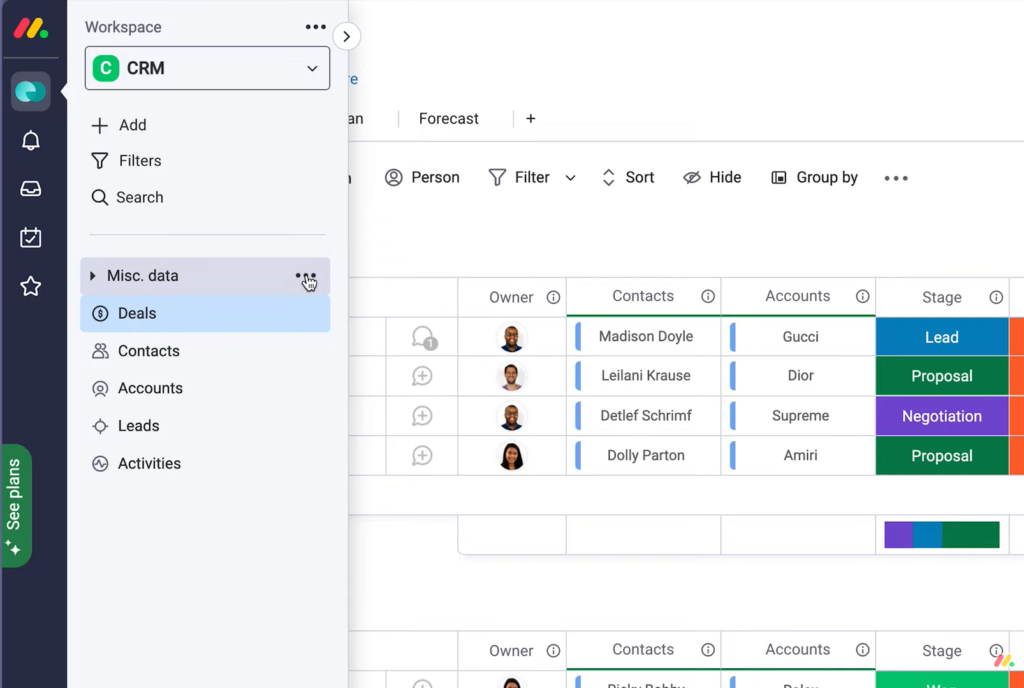Open My Work checklist icon in left navbar
Viewport: 1024px width, 688px height.
[30, 237]
